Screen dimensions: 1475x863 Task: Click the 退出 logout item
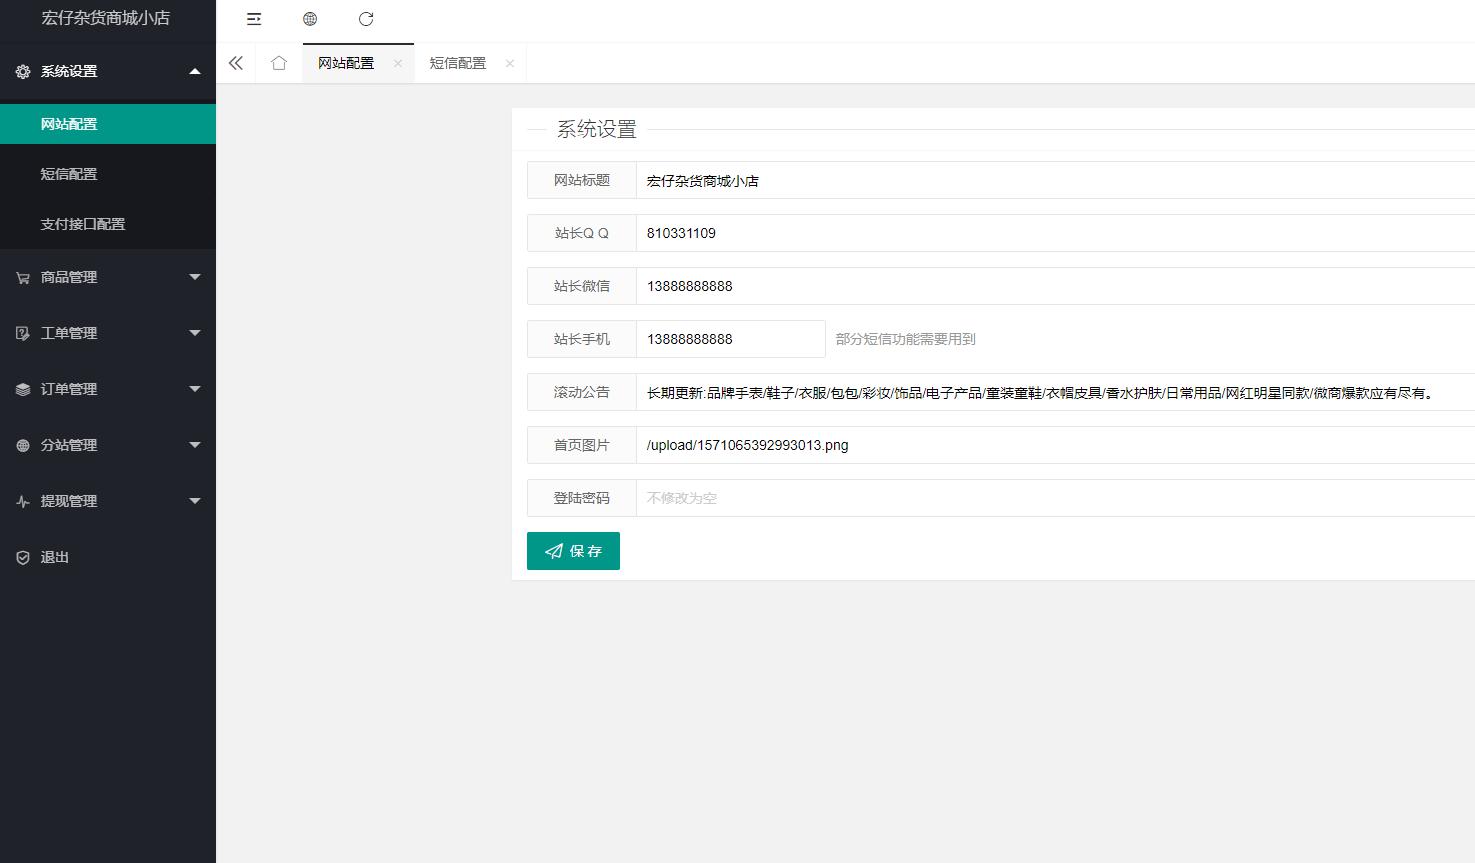(55, 557)
